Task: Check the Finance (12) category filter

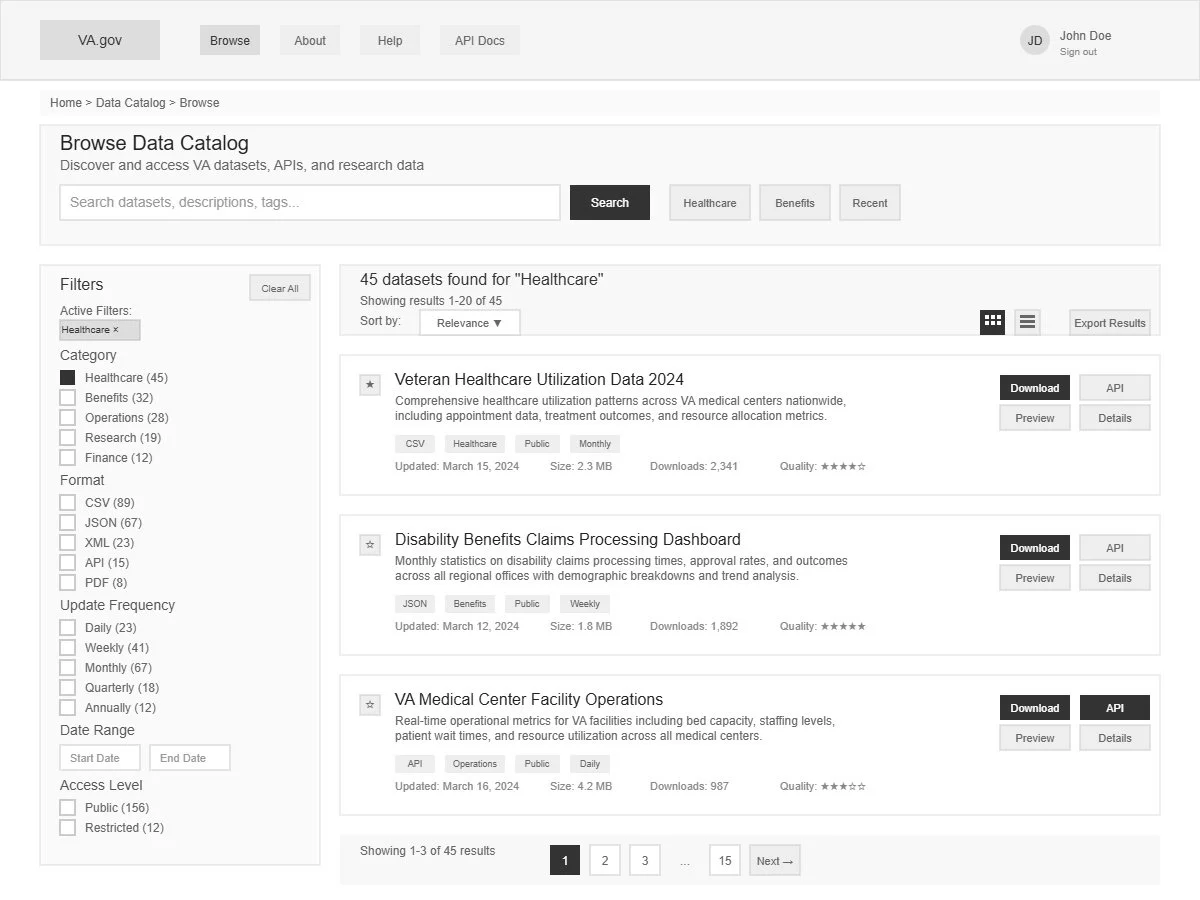Action: coord(68,458)
